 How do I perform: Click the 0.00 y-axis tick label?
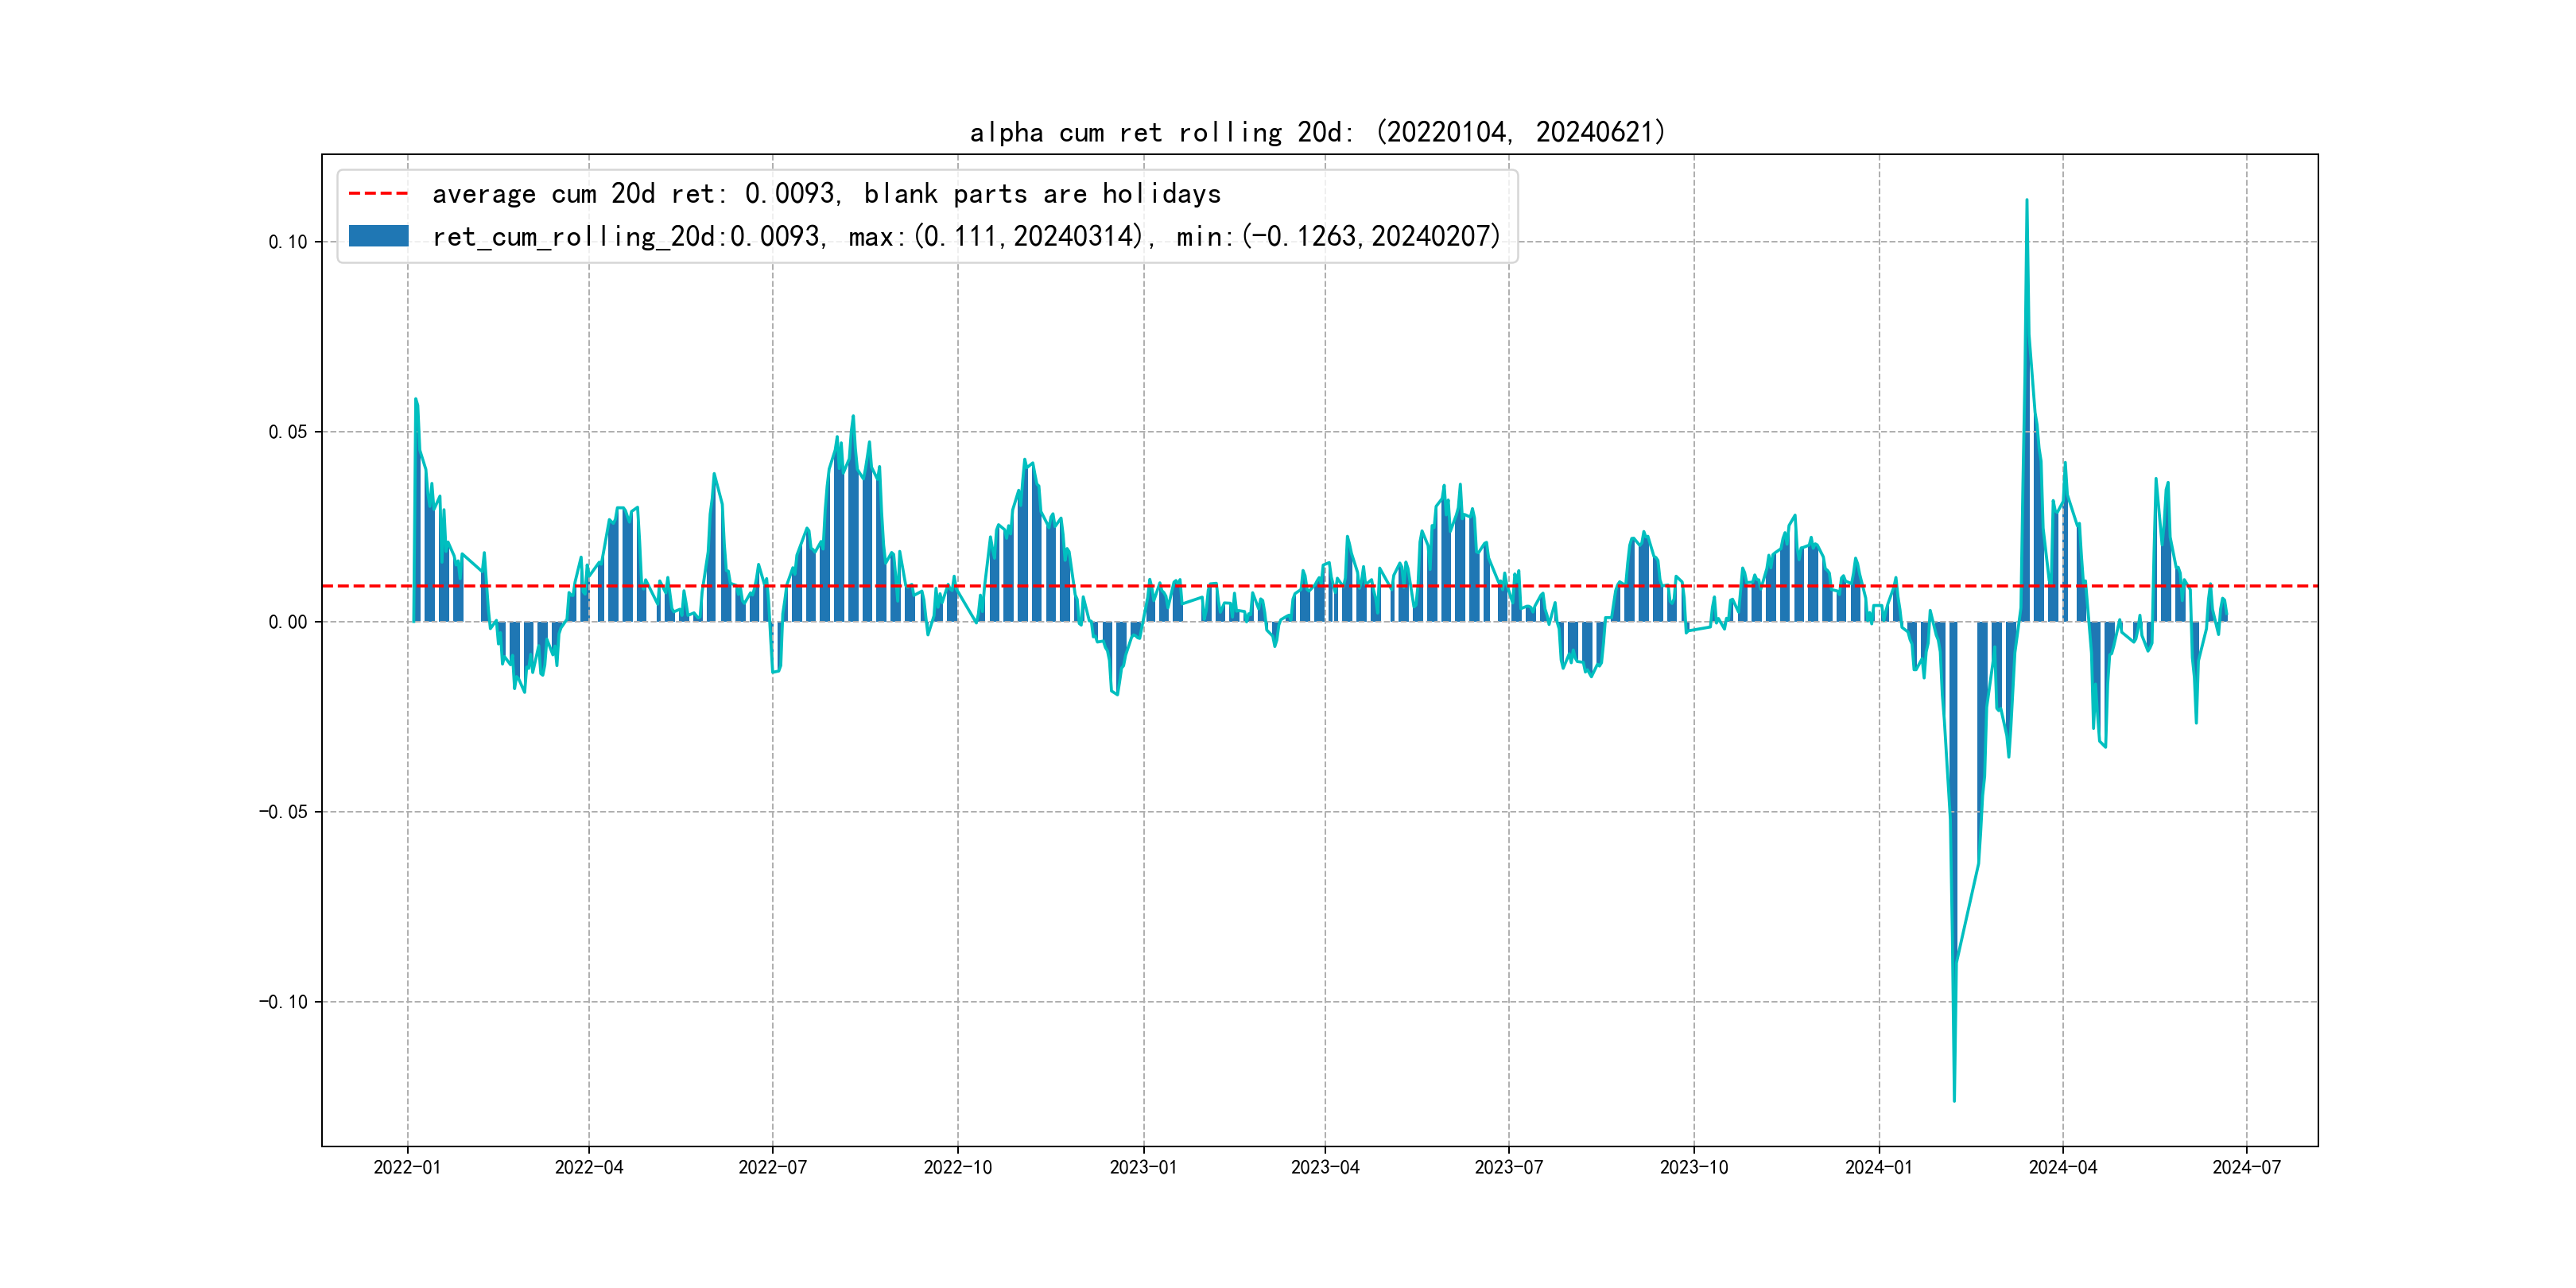288,622
